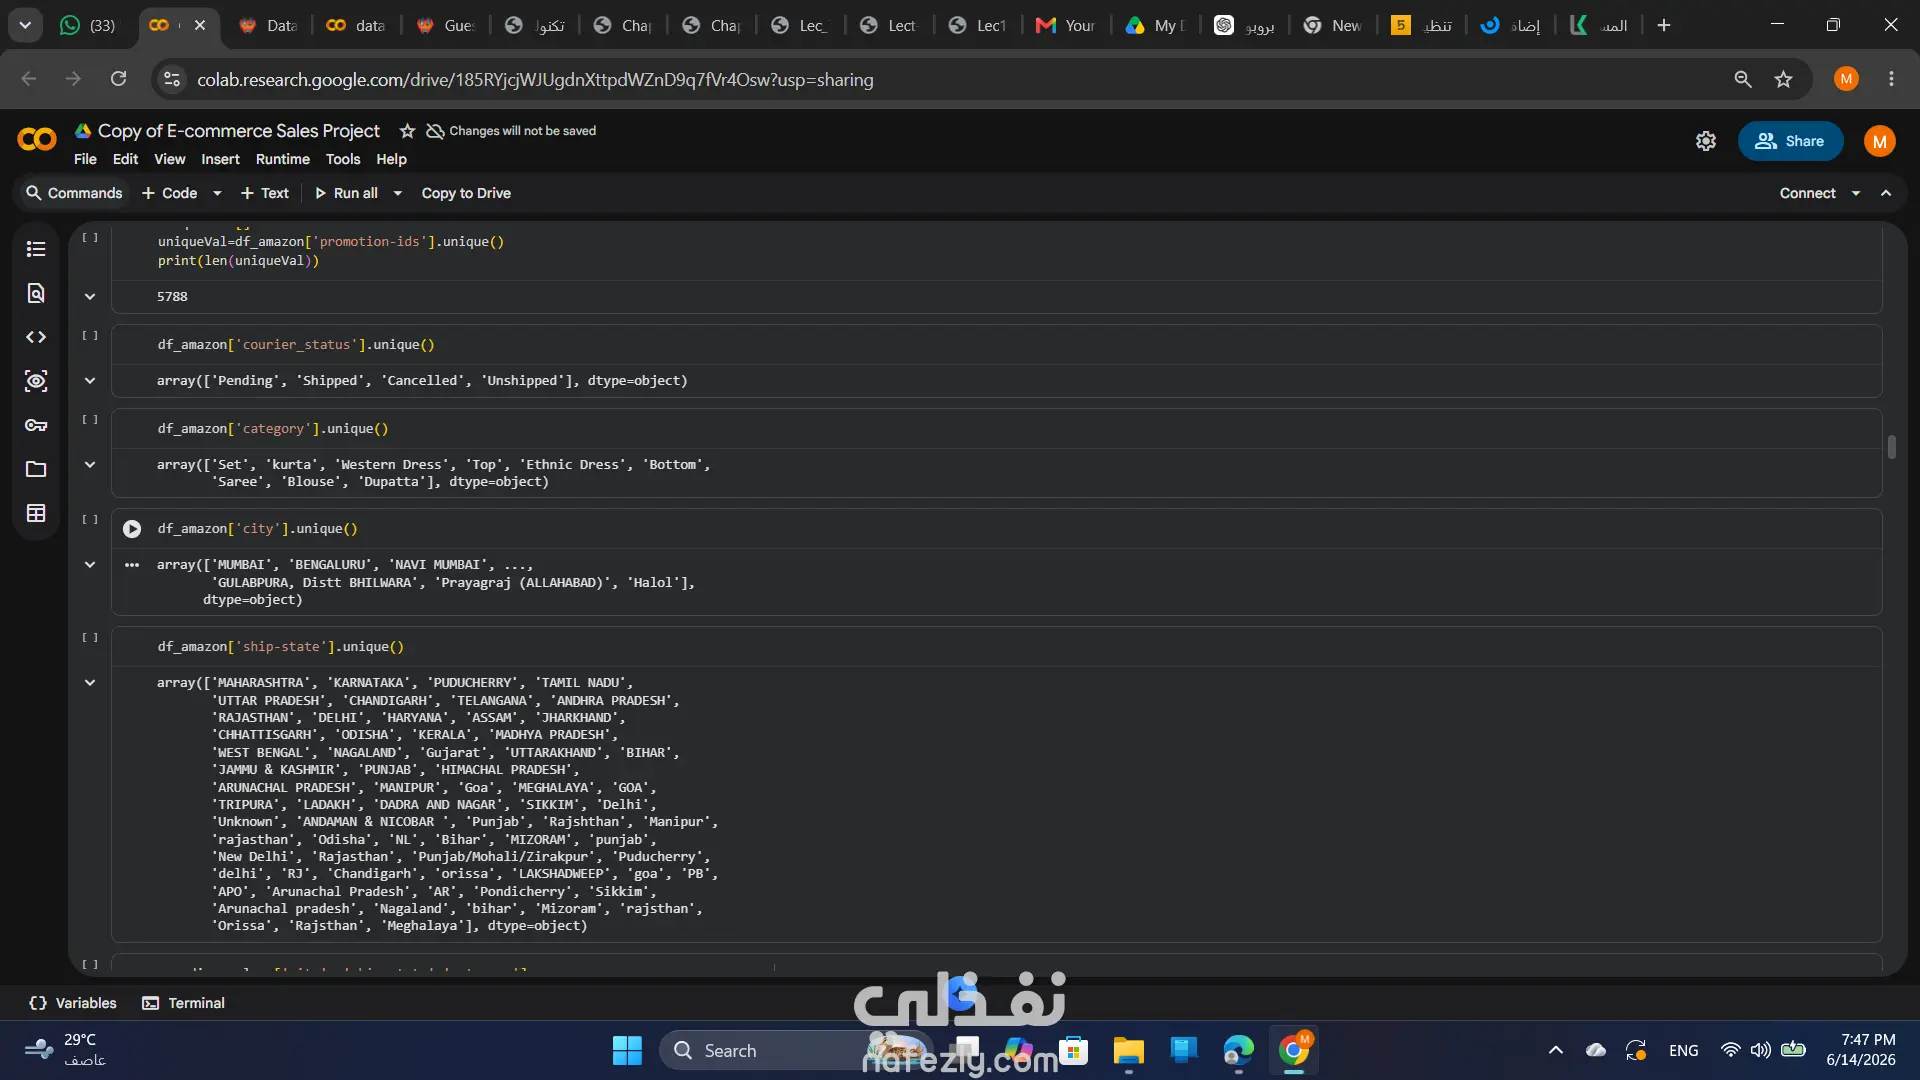The height and width of the screenshot is (1080, 1920).
Task: Click the browser reload button
Action: point(118,79)
